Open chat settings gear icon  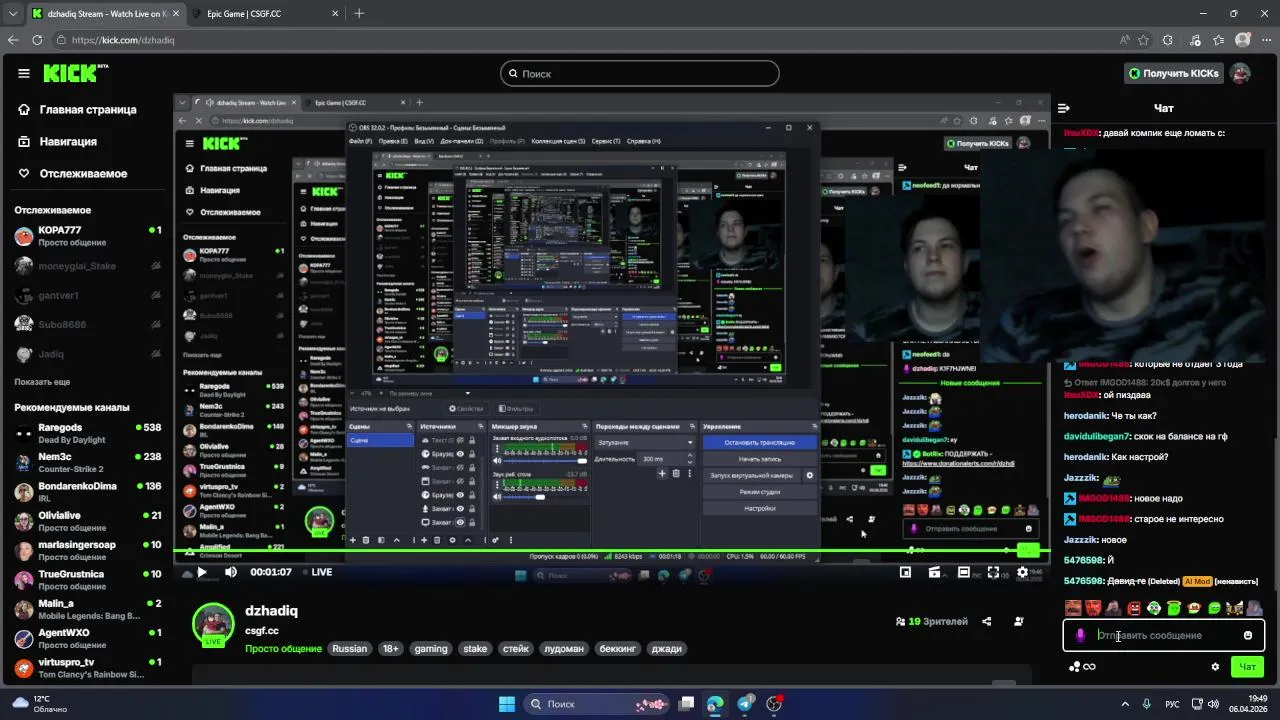click(1215, 667)
